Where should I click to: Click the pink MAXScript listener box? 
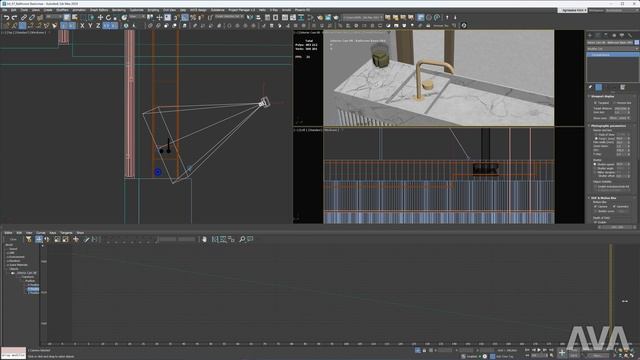coord(13,351)
